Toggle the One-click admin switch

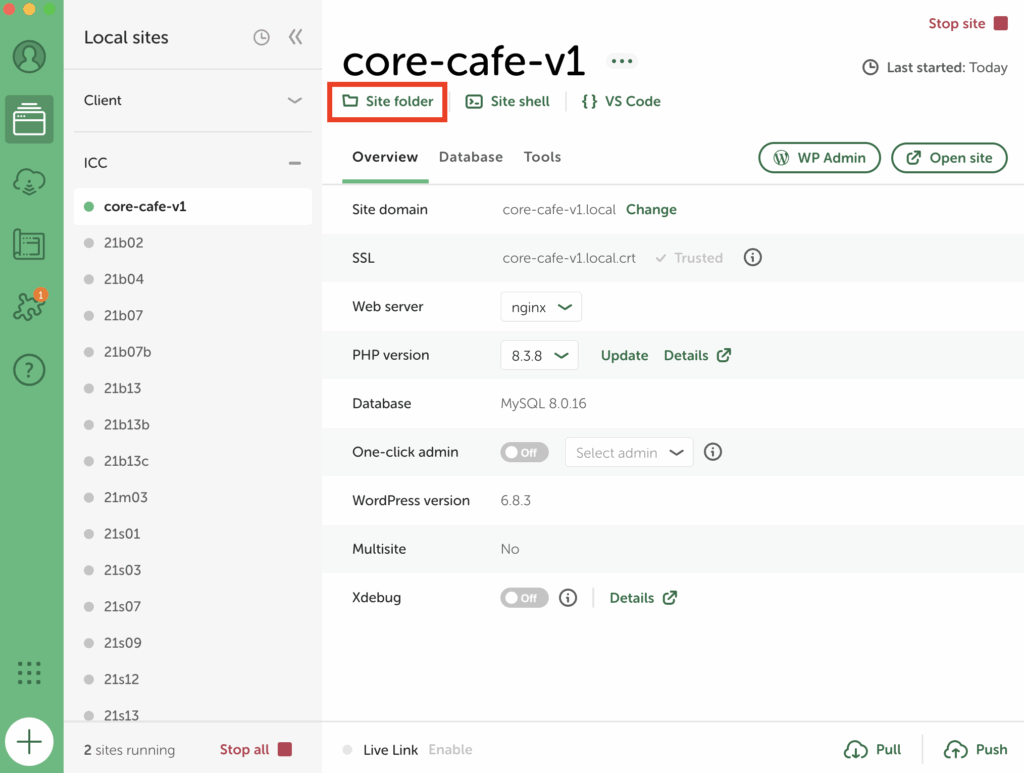click(524, 452)
